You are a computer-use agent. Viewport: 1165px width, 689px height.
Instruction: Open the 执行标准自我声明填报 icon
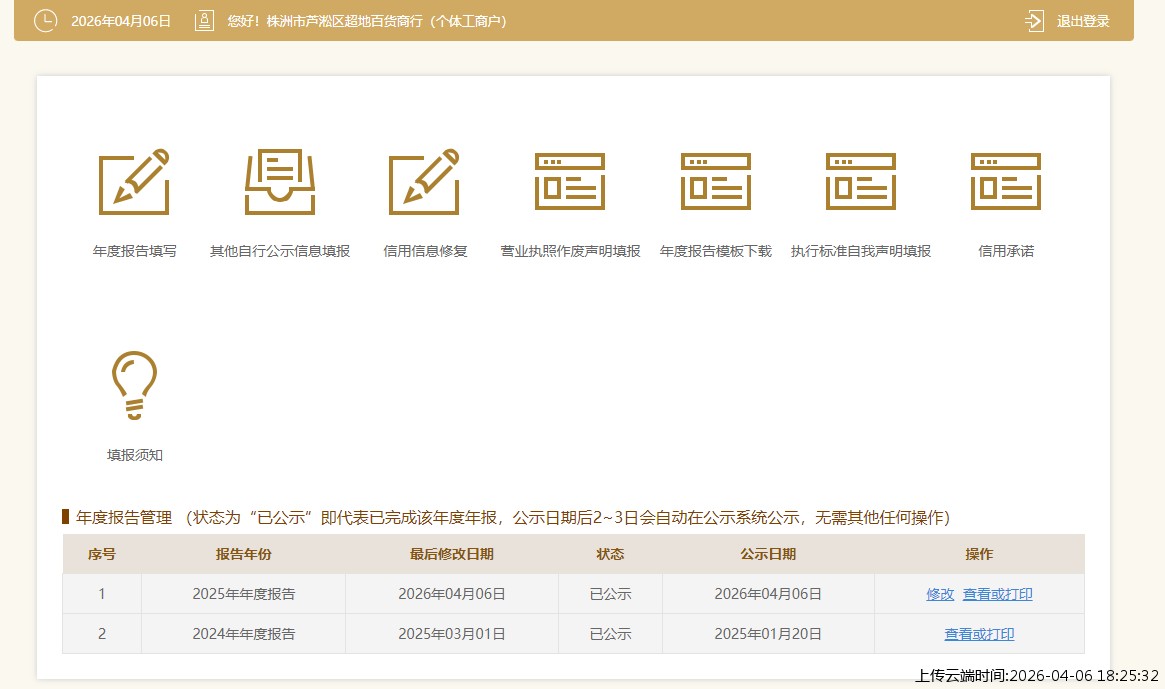[x=861, y=182]
